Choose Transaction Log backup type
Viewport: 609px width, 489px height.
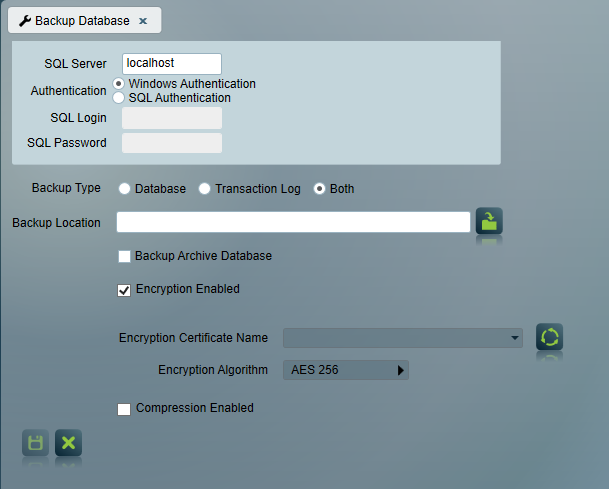204,189
